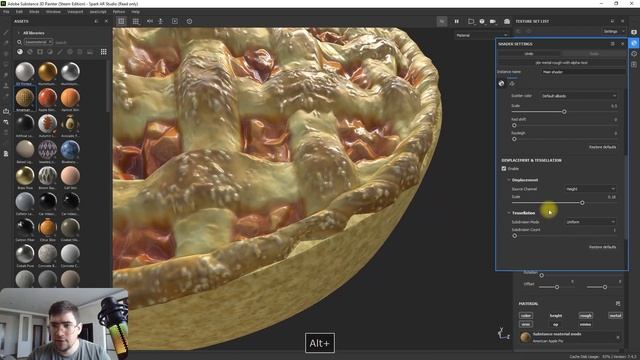Toggle the emiss channel button
640x360 pixels.
click(585, 324)
